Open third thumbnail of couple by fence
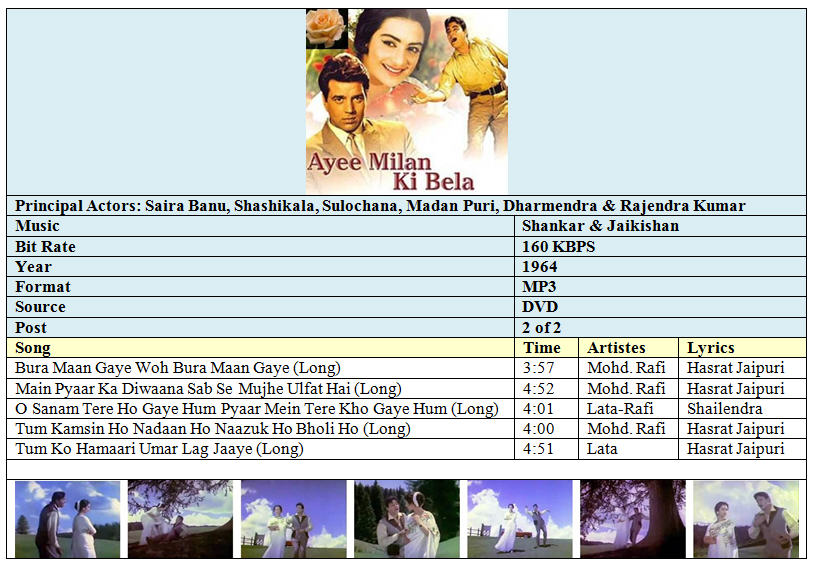This screenshot has height=565, width=814. coord(294,519)
